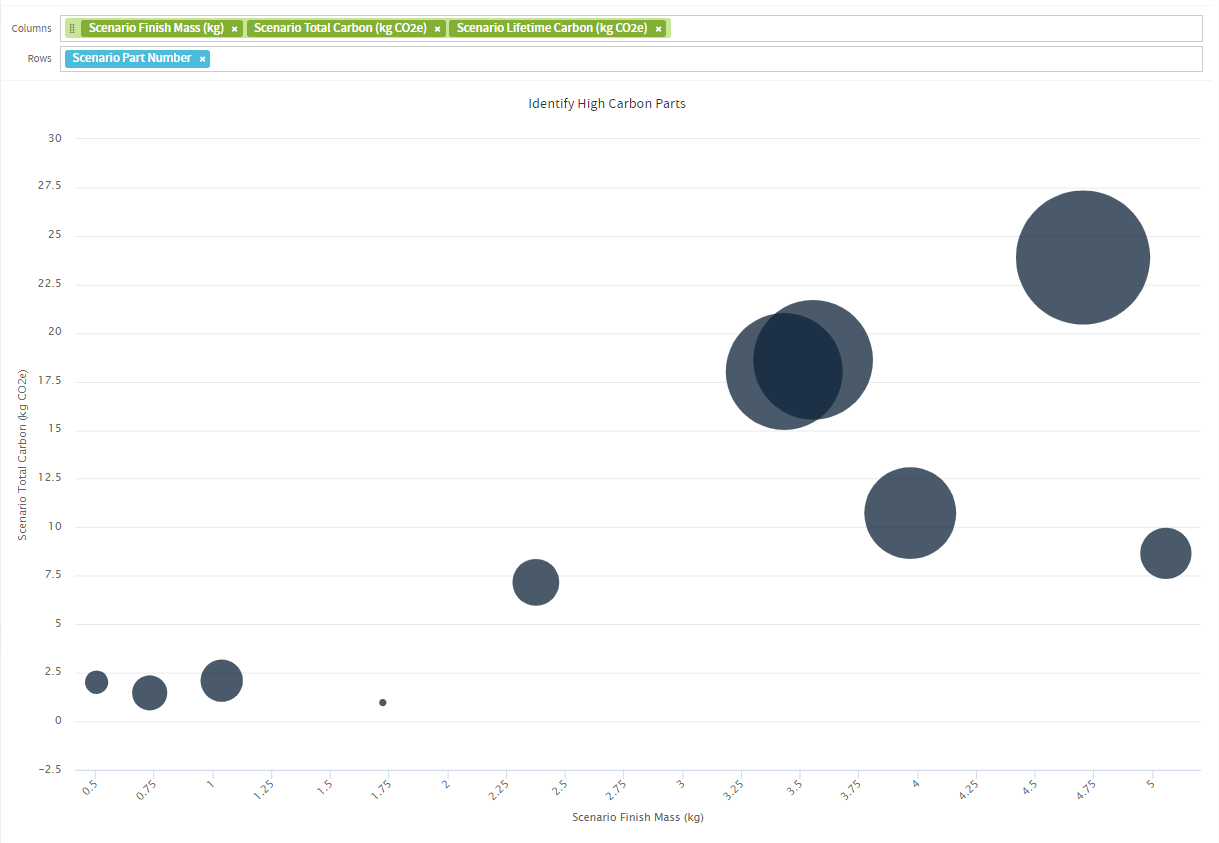Select the bubble near 2.4 kg mass
The height and width of the screenshot is (843, 1219).
click(x=535, y=582)
